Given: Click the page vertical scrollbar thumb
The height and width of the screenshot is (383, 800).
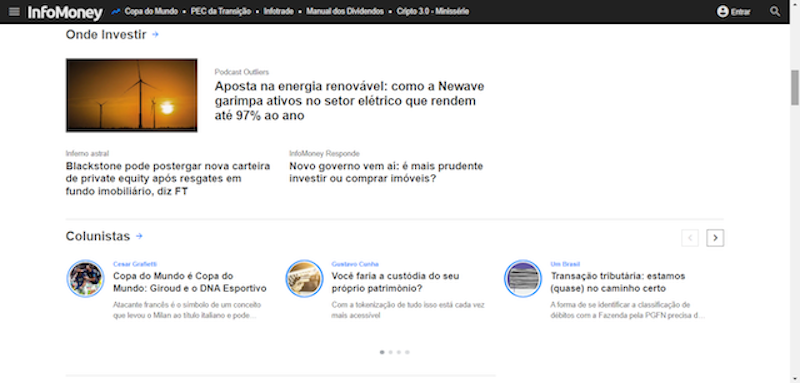Looking at the screenshot, I should (795, 88).
